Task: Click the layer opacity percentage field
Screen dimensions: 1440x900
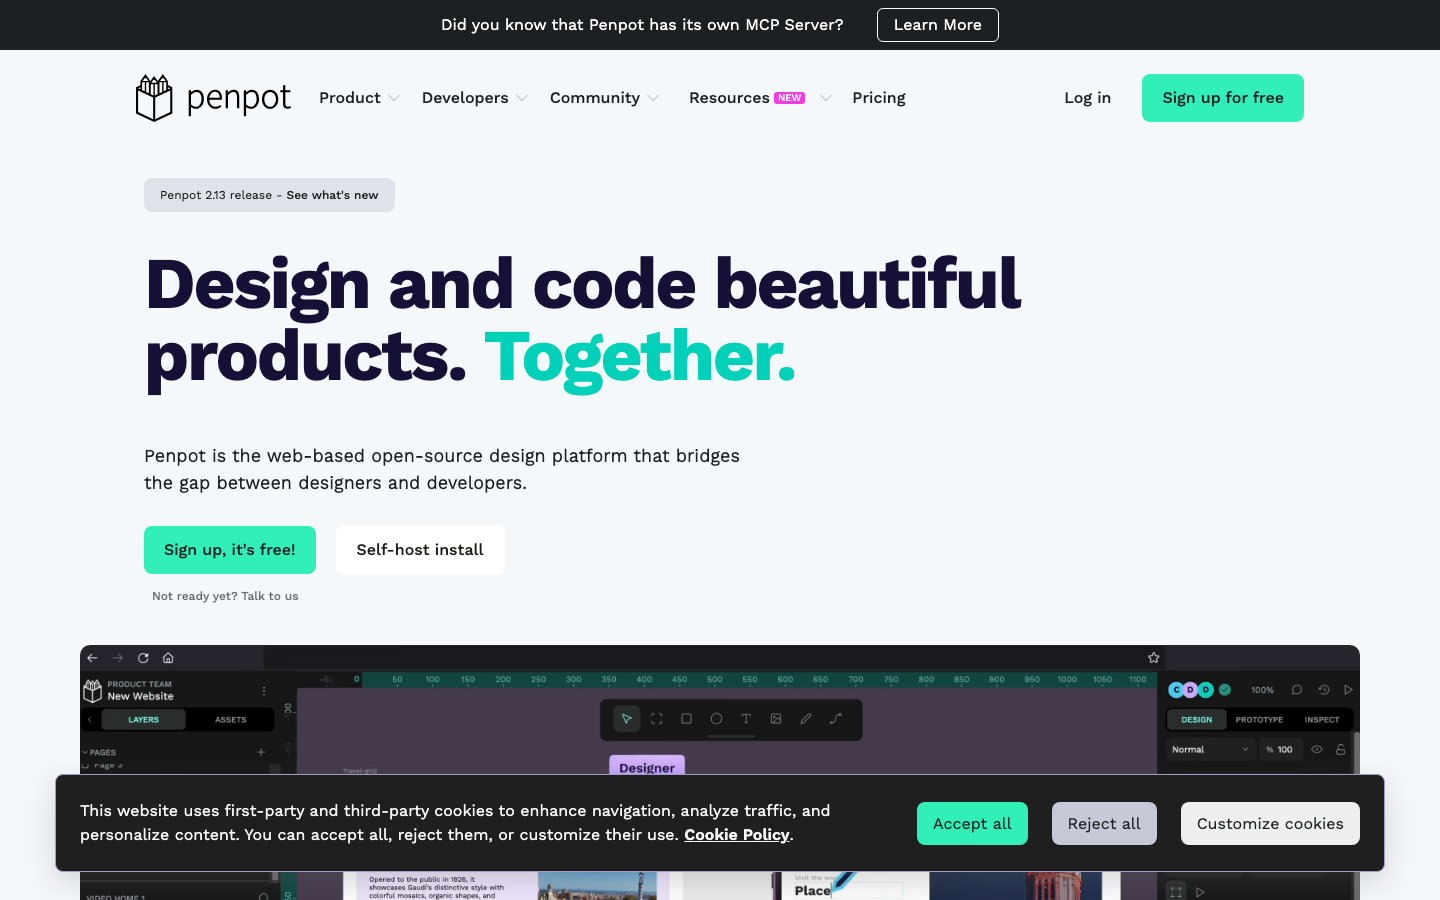Action: pos(1283,749)
